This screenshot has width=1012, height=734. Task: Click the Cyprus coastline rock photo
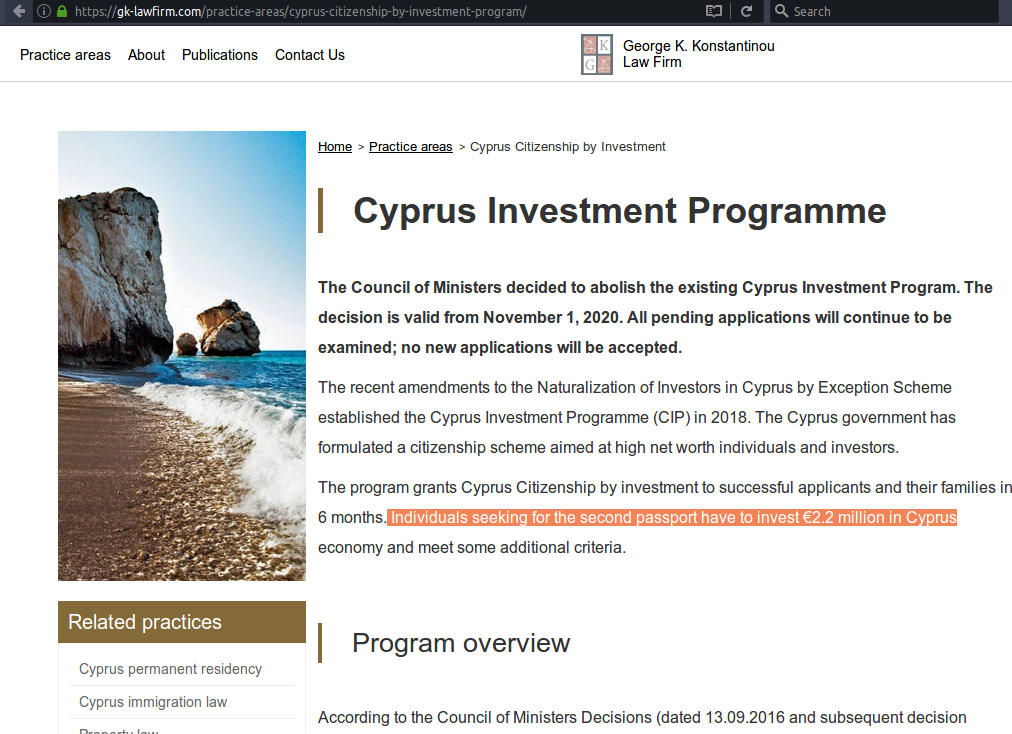coord(182,356)
